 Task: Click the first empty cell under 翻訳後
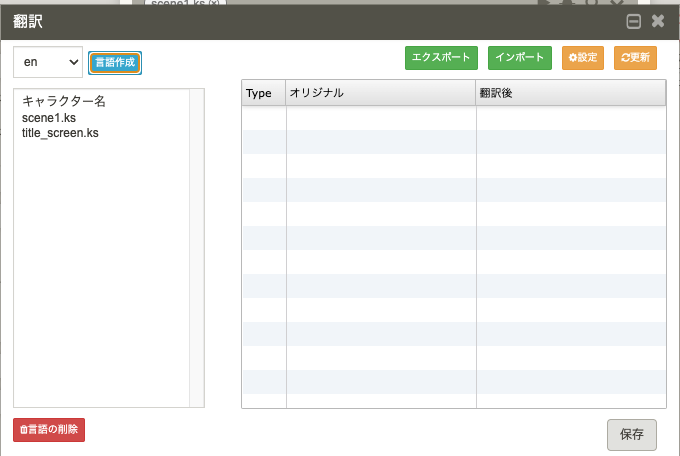coord(570,118)
